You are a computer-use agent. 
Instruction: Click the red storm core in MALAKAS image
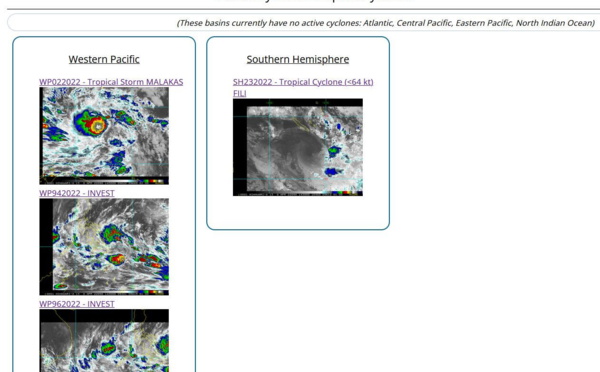[96, 124]
